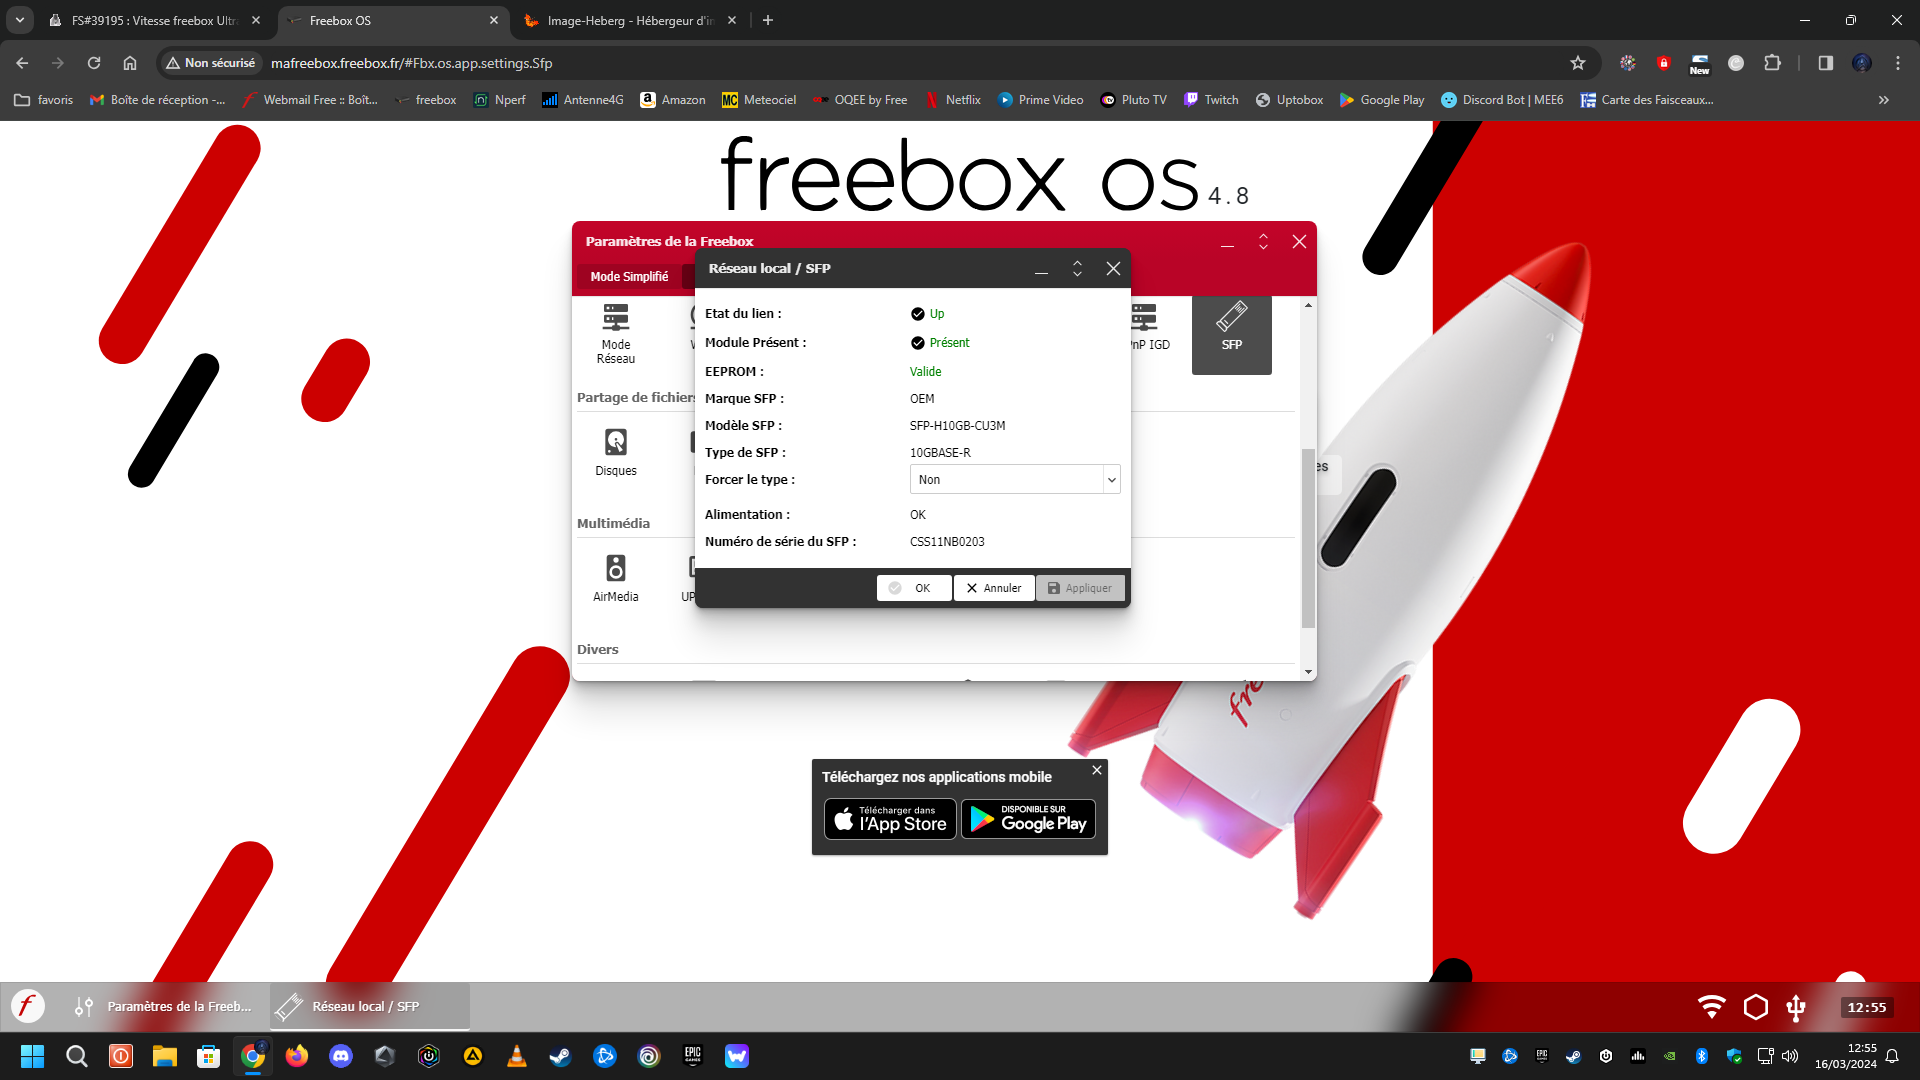This screenshot has height=1080, width=1920.
Task: Open the Windows volume tray icon
Action: [1790, 1056]
